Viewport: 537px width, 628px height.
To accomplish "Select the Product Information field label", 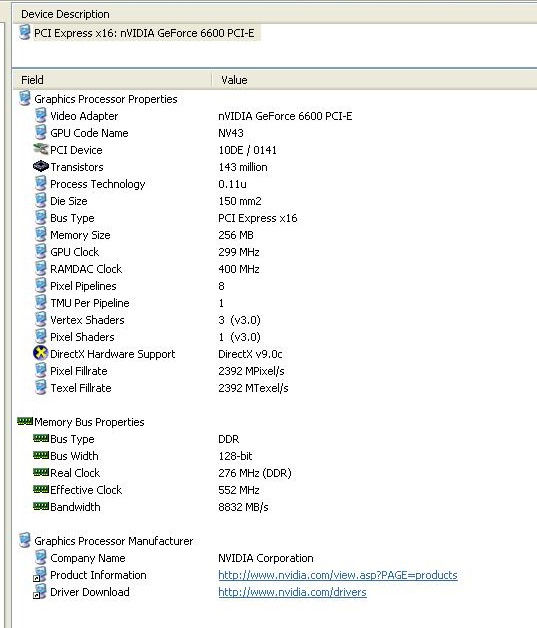I will pyautogui.click(x=98, y=575).
